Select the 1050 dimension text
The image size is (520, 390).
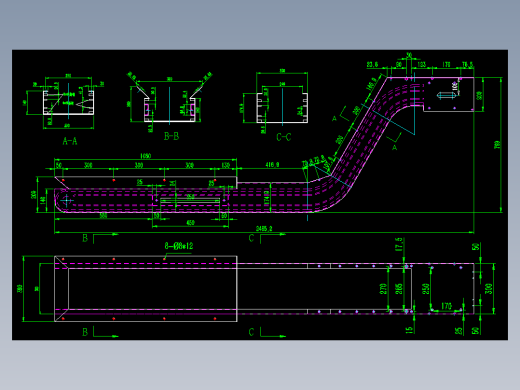(146, 156)
